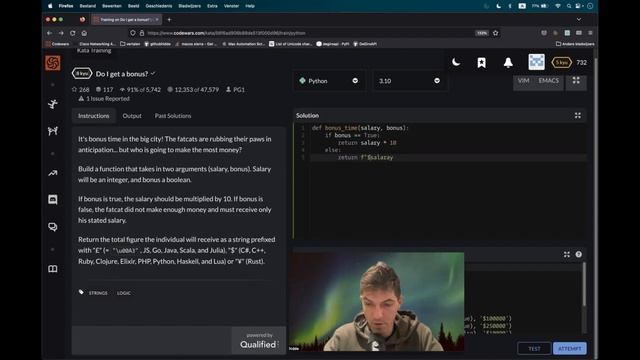Open the Apple menu
Screen dimensions: 640x360
point(50,6)
